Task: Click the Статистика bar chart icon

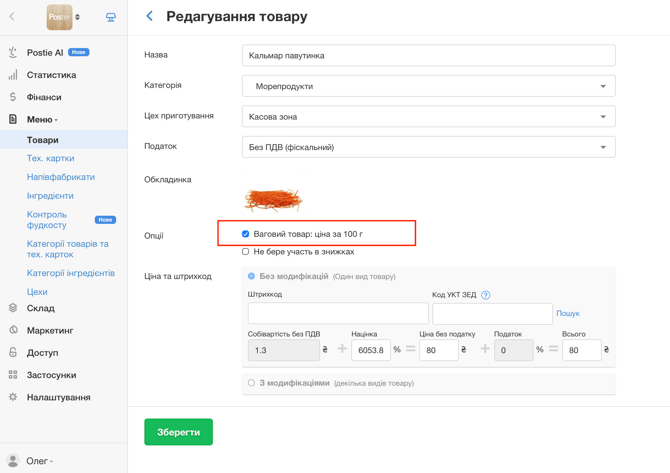Action: coord(13,75)
